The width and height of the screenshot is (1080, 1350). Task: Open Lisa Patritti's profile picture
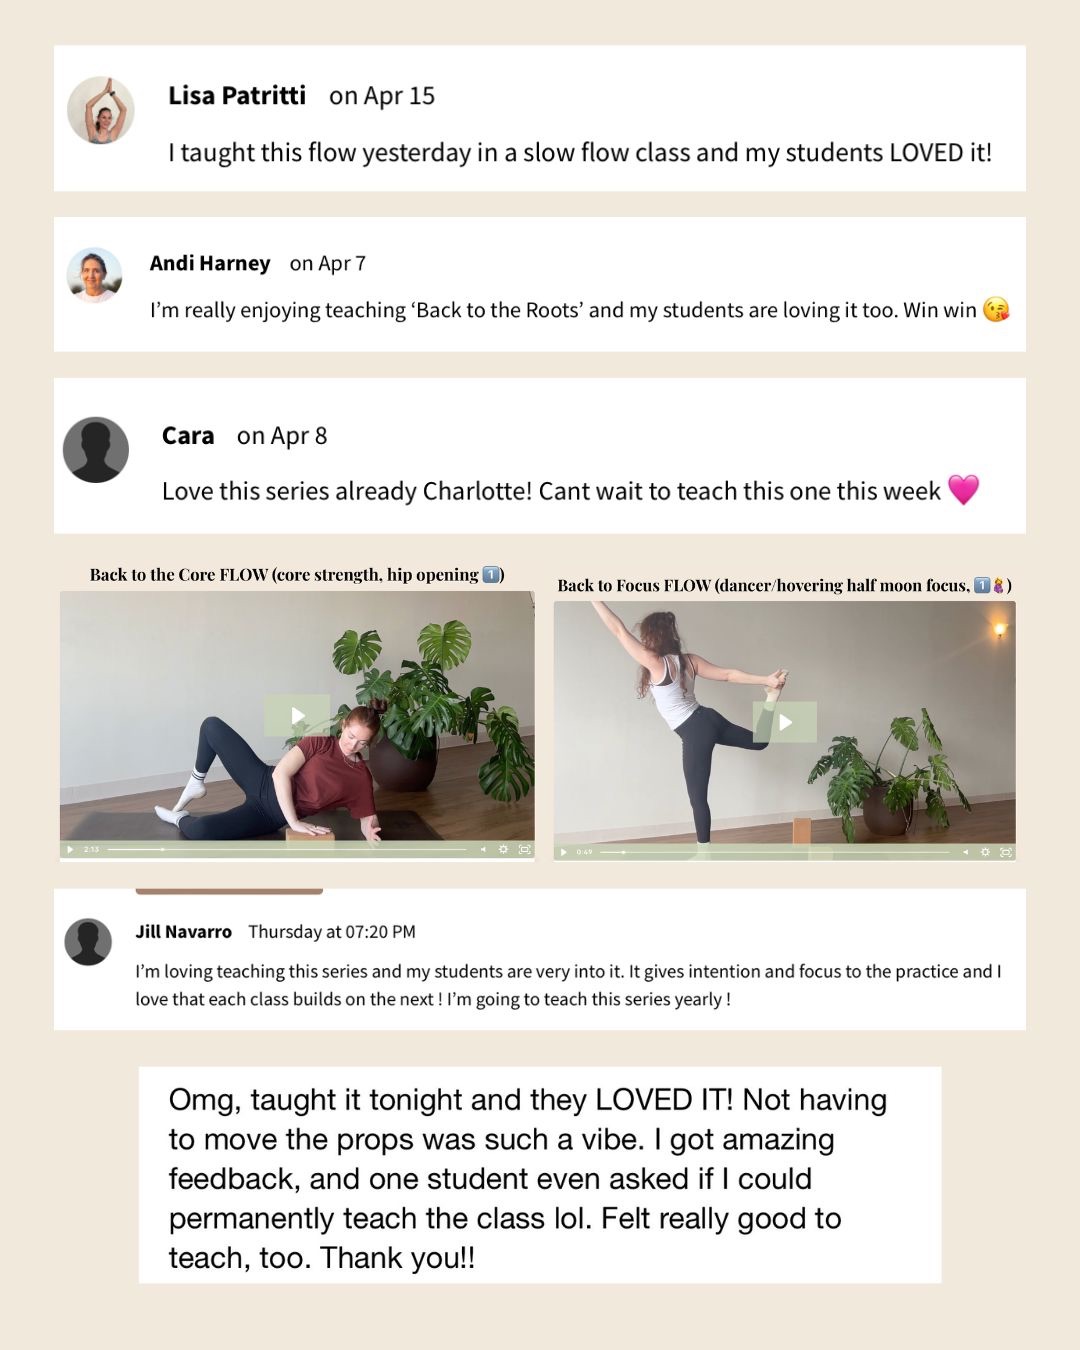pyautogui.click(x=101, y=110)
